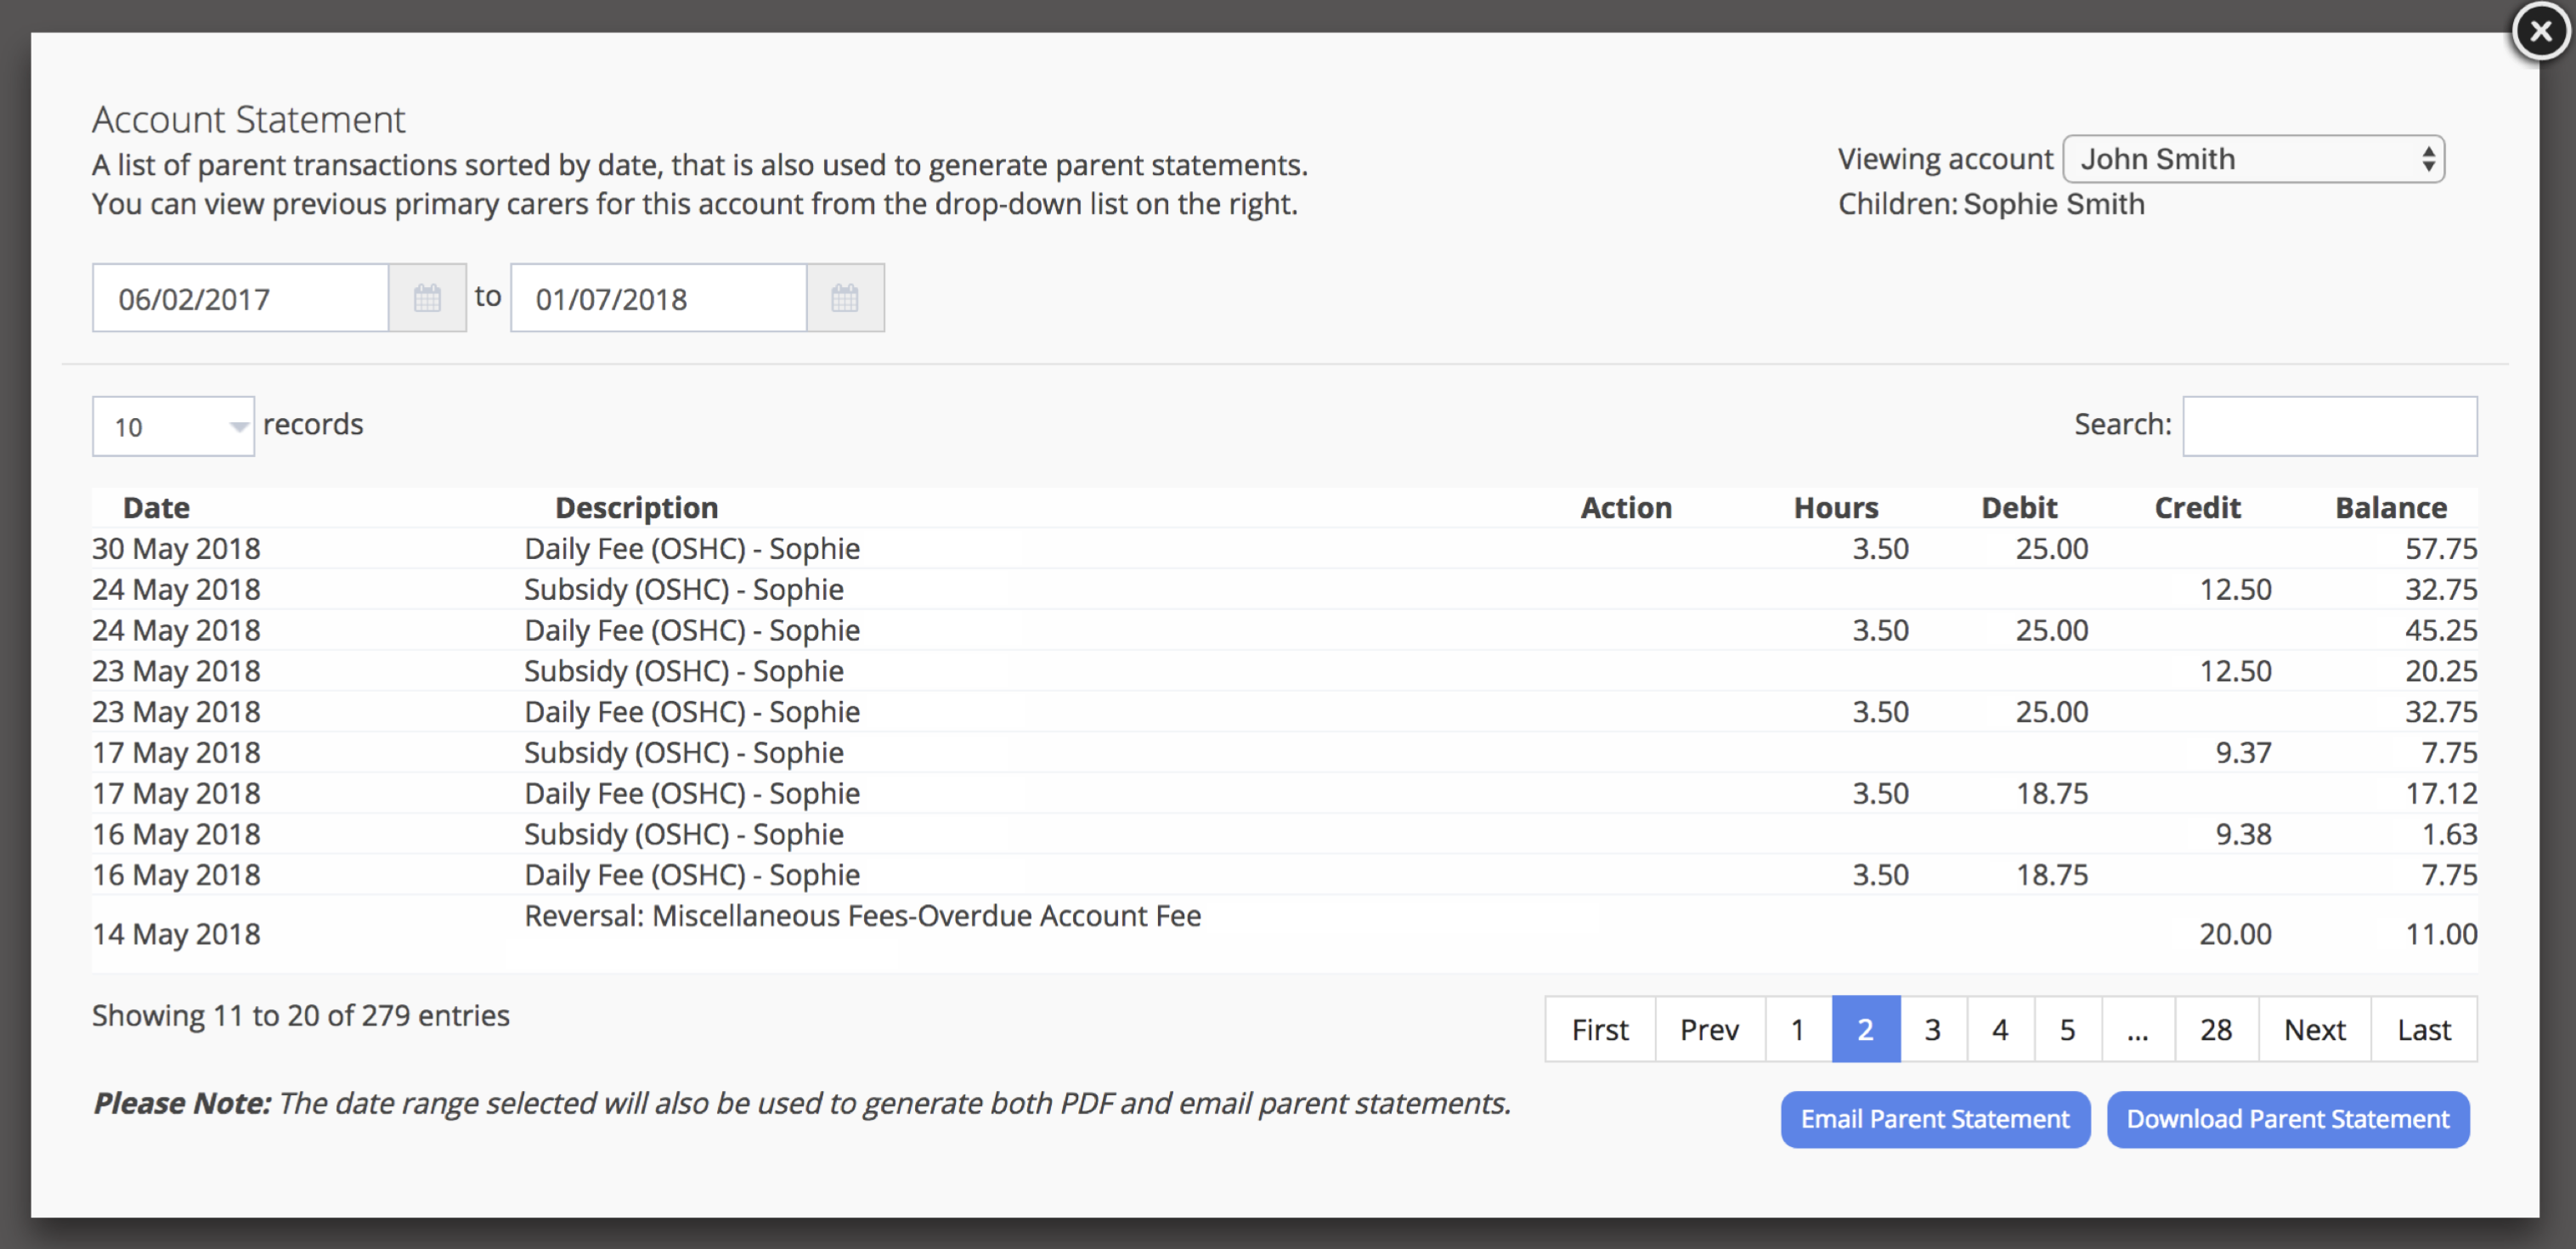The height and width of the screenshot is (1249, 2576).
Task: Select page 3 in pagination
Action: [x=1932, y=1029]
